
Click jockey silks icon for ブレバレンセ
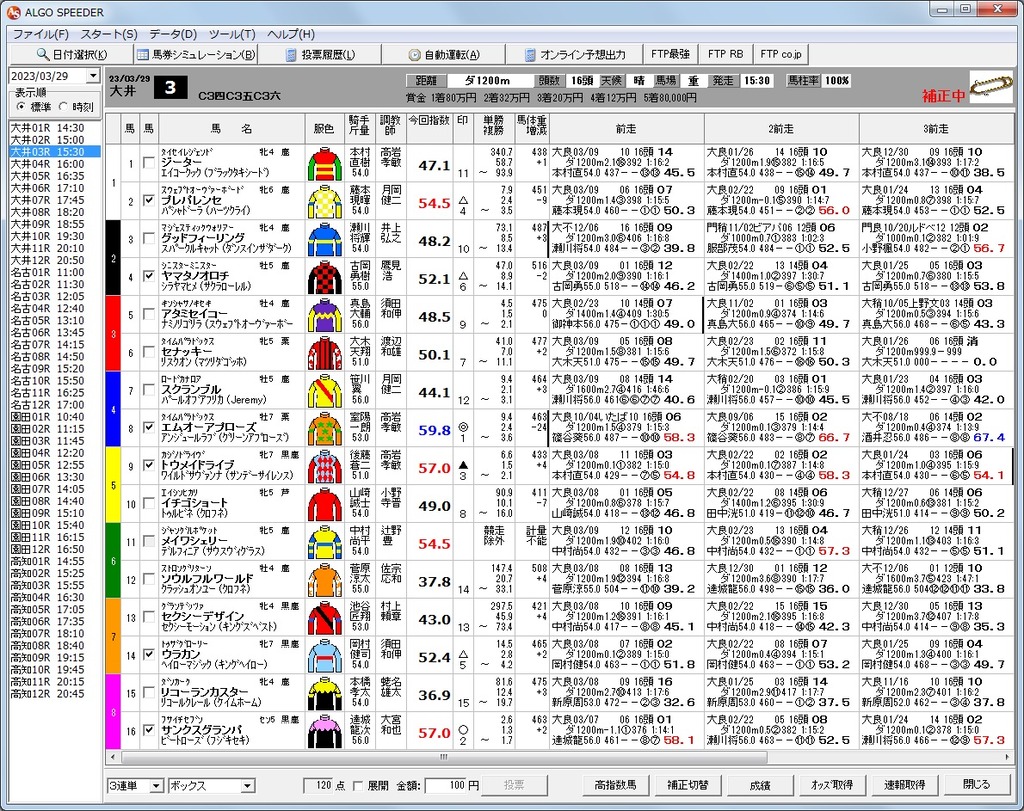tap(325, 202)
